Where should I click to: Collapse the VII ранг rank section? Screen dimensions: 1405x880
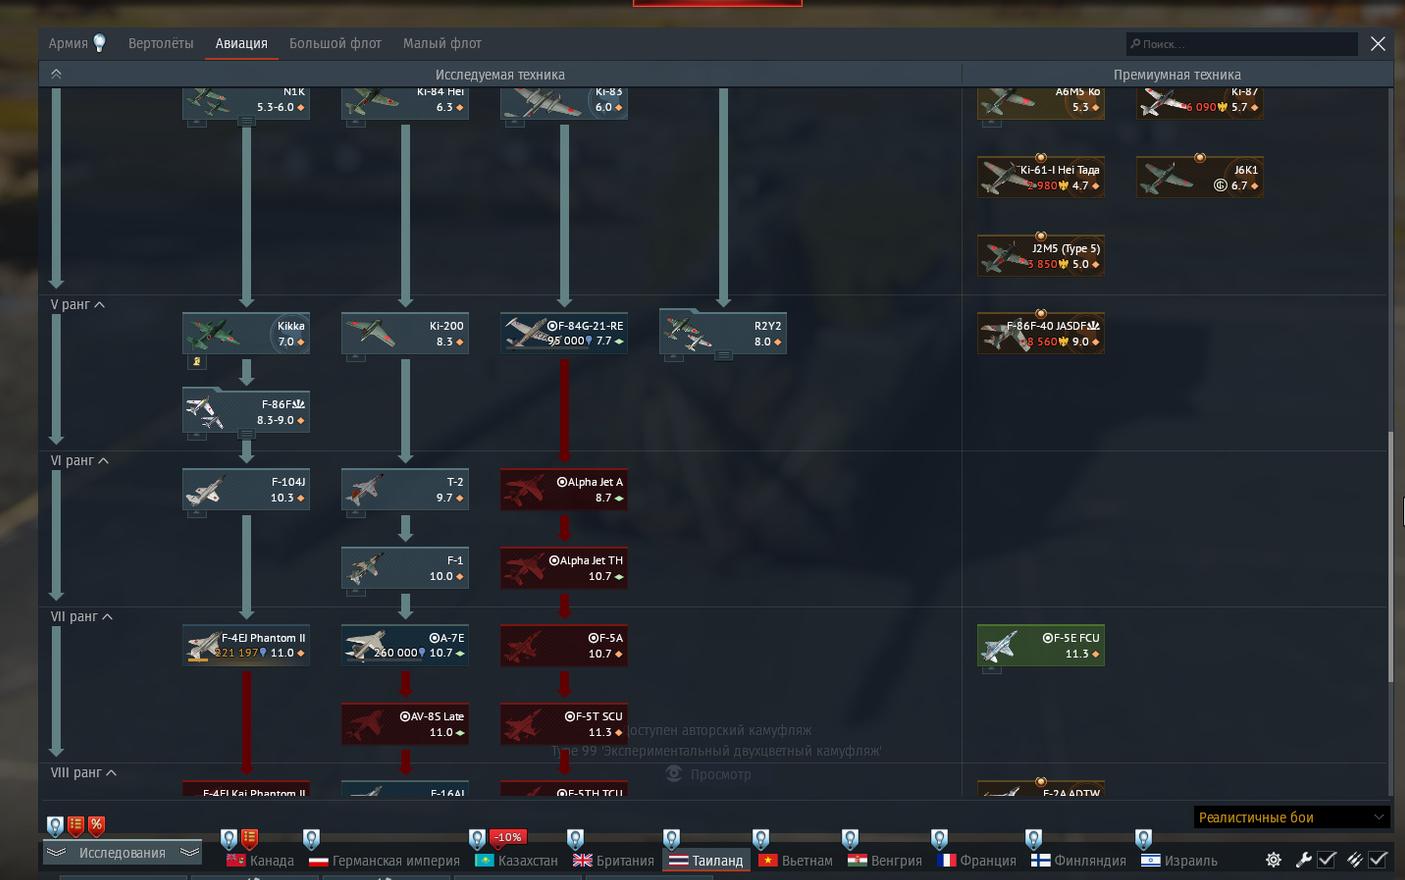[x=107, y=617]
